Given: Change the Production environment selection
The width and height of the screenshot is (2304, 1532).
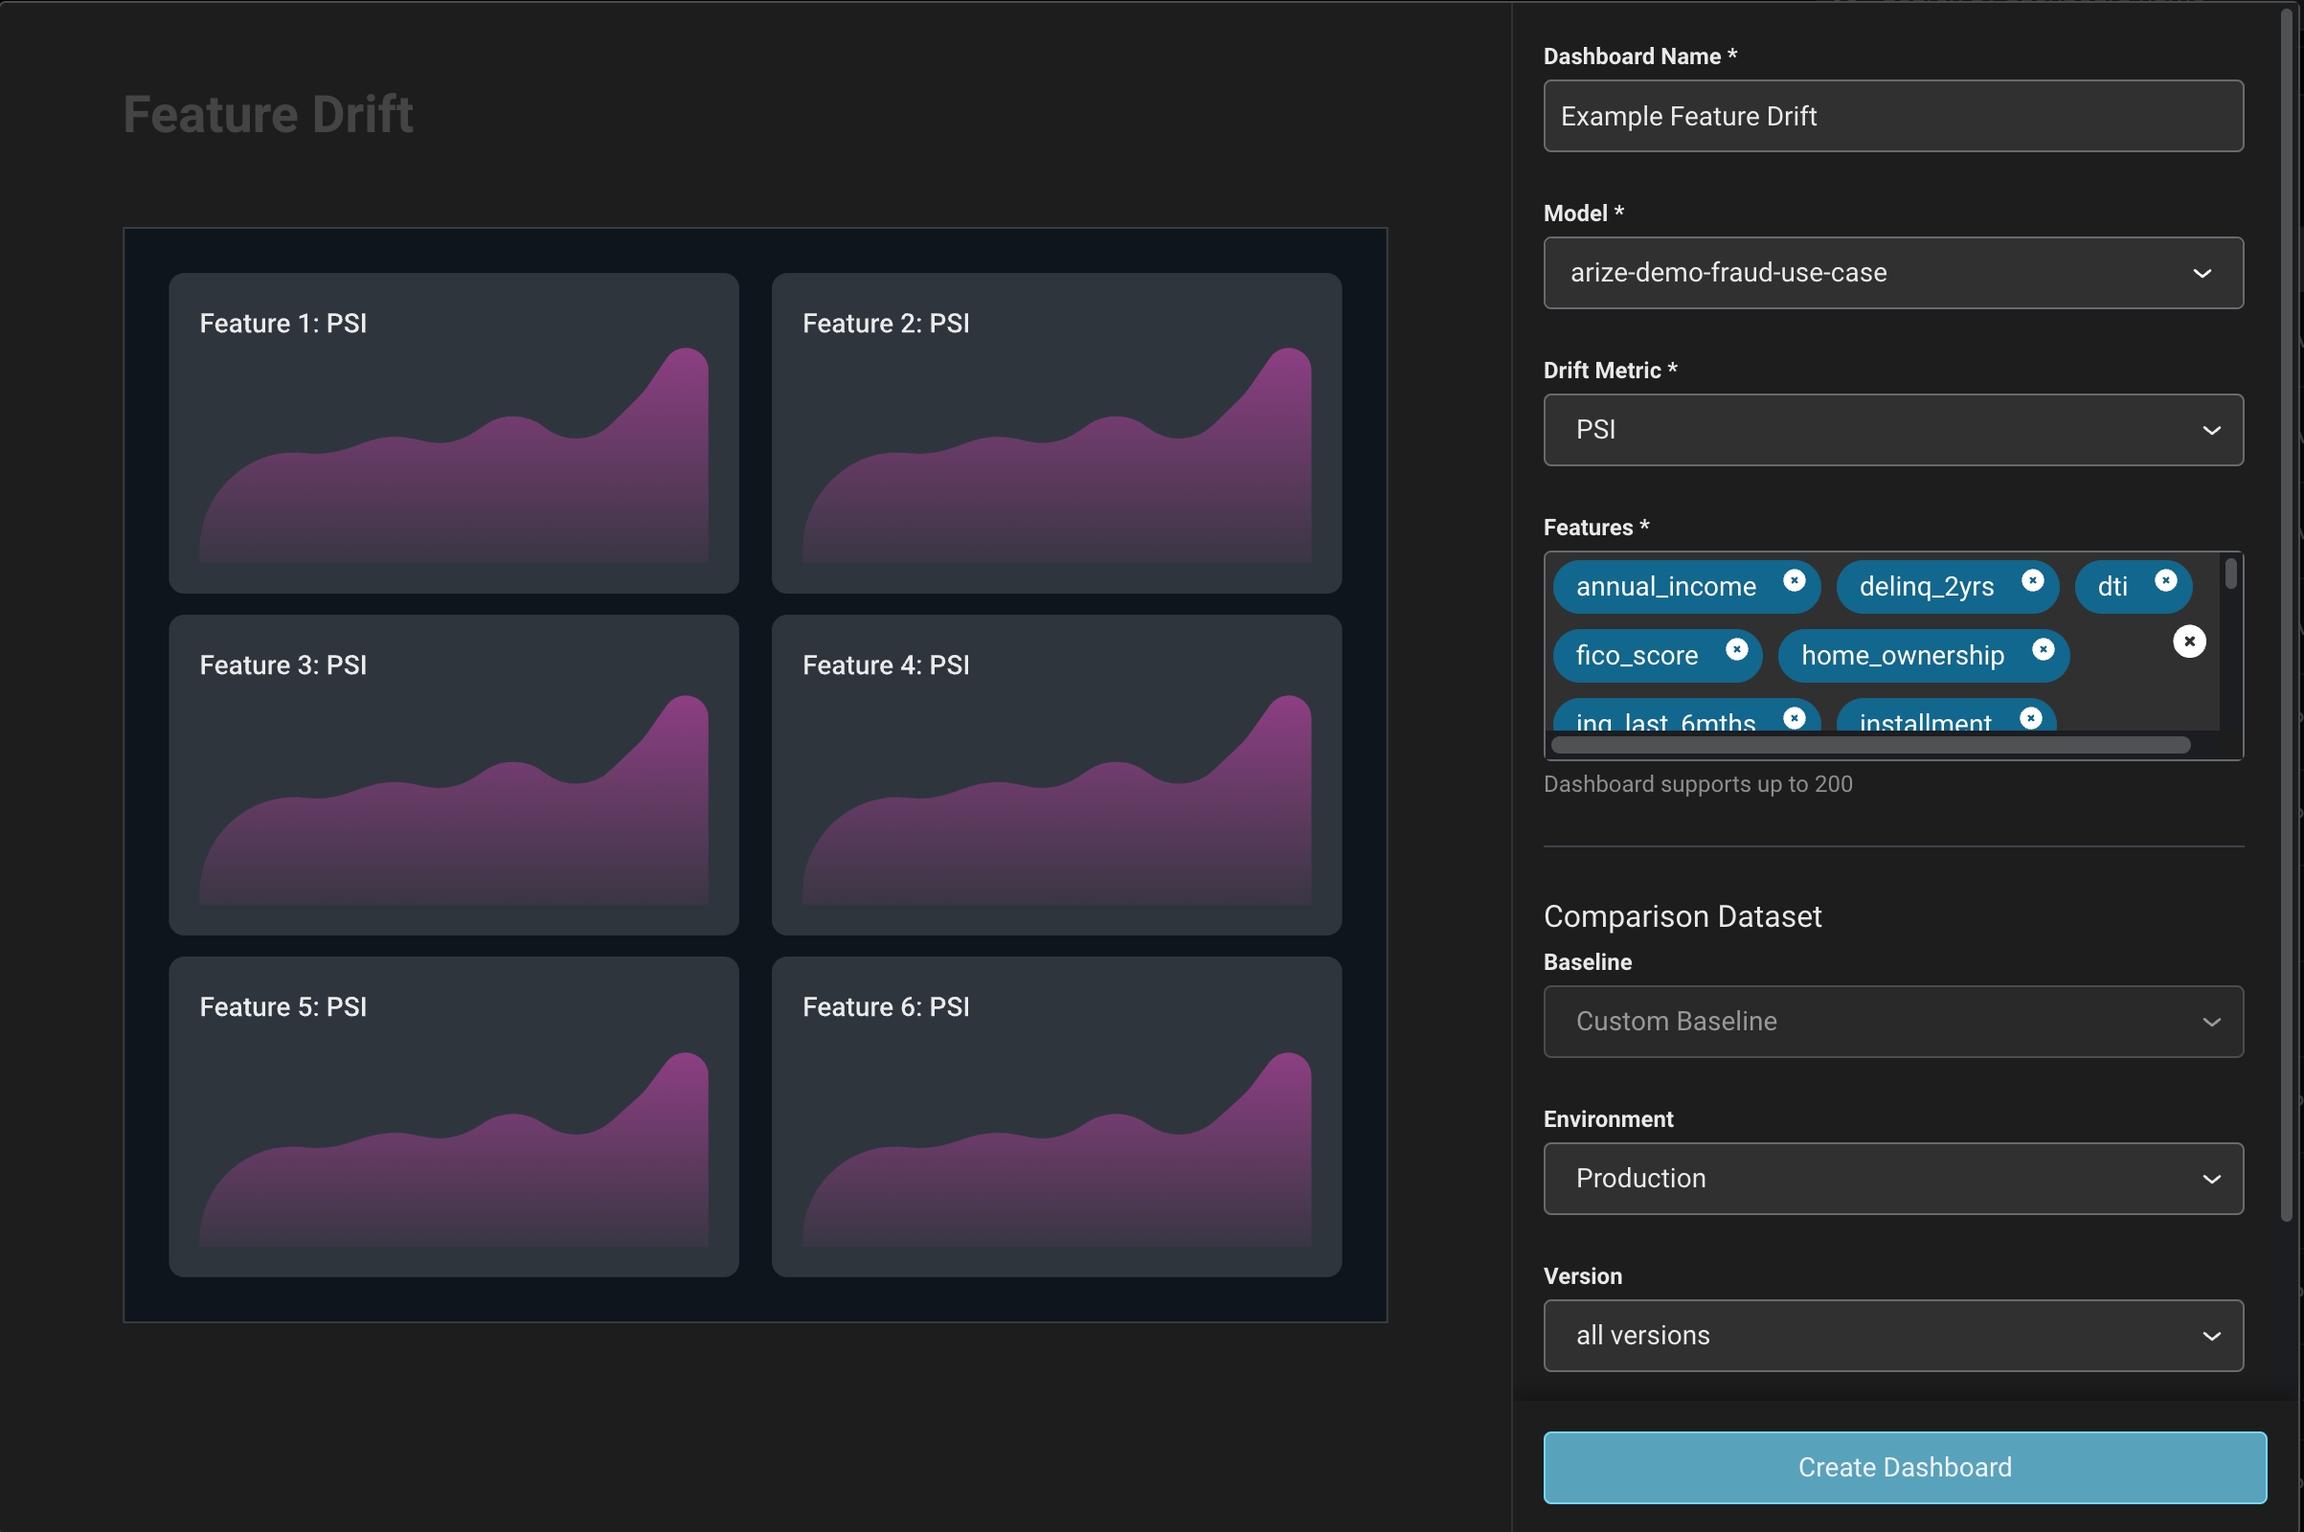Looking at the screenshot, I should 1892,1179.
